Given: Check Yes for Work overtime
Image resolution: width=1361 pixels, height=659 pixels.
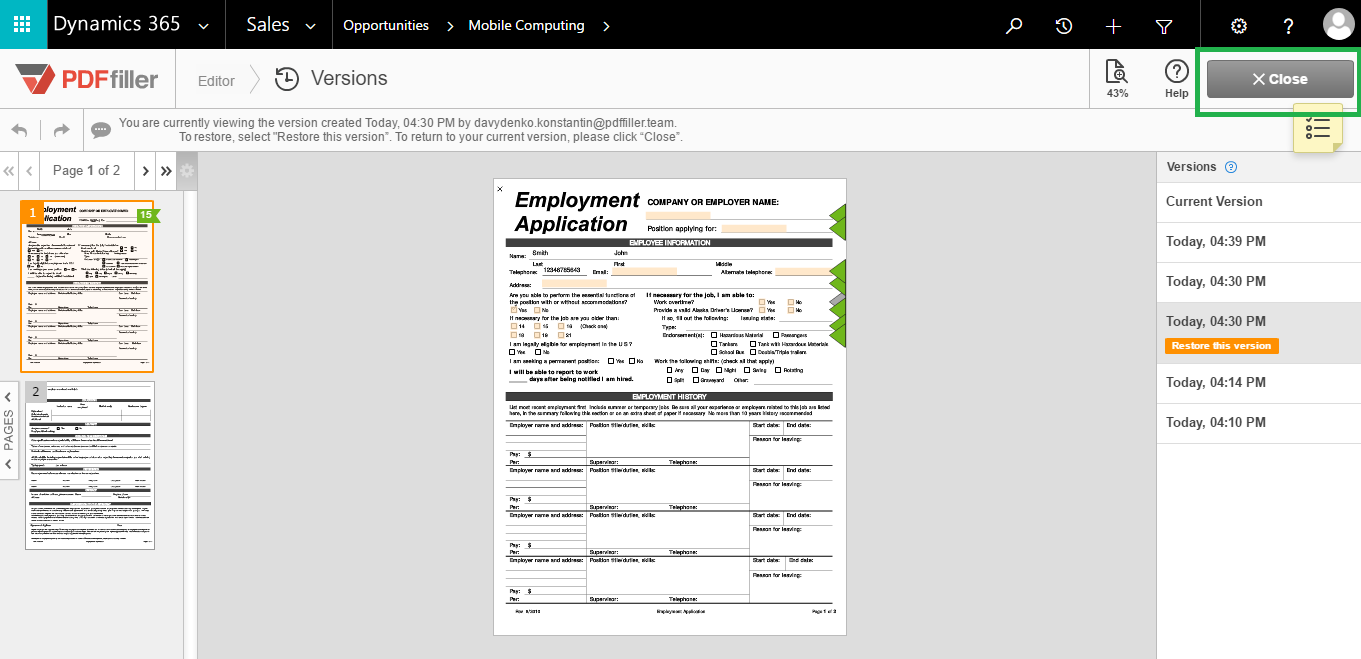Looking at the screenshot, I should coord(762,302).
